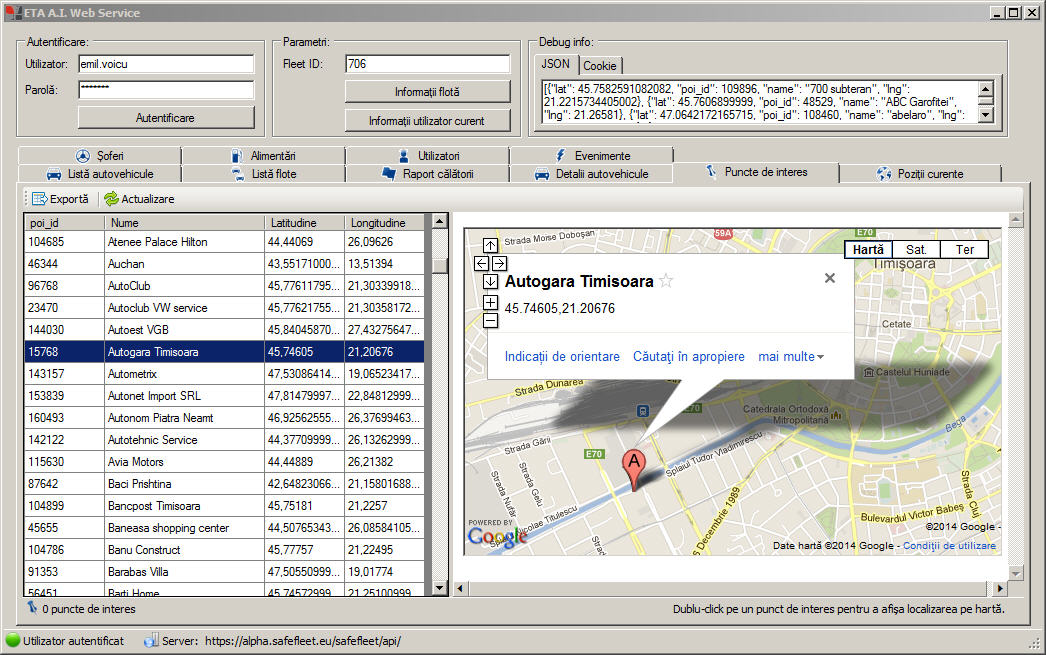Select the Puncte de interes tab

pos(756,172)
